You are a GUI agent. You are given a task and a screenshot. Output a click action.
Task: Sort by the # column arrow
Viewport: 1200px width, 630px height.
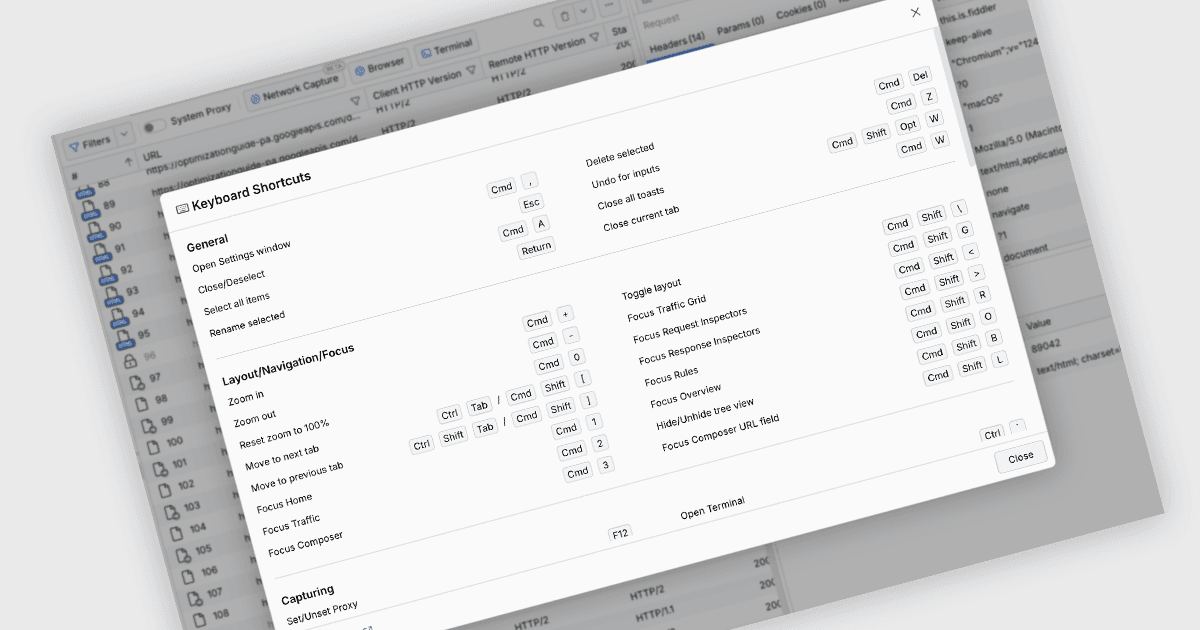pos(128,162)
